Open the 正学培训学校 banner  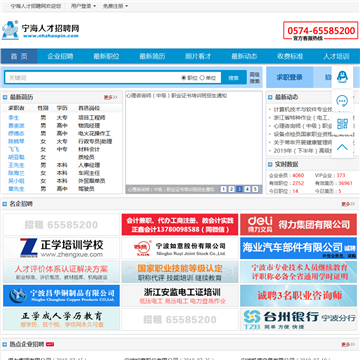[61, 248]
